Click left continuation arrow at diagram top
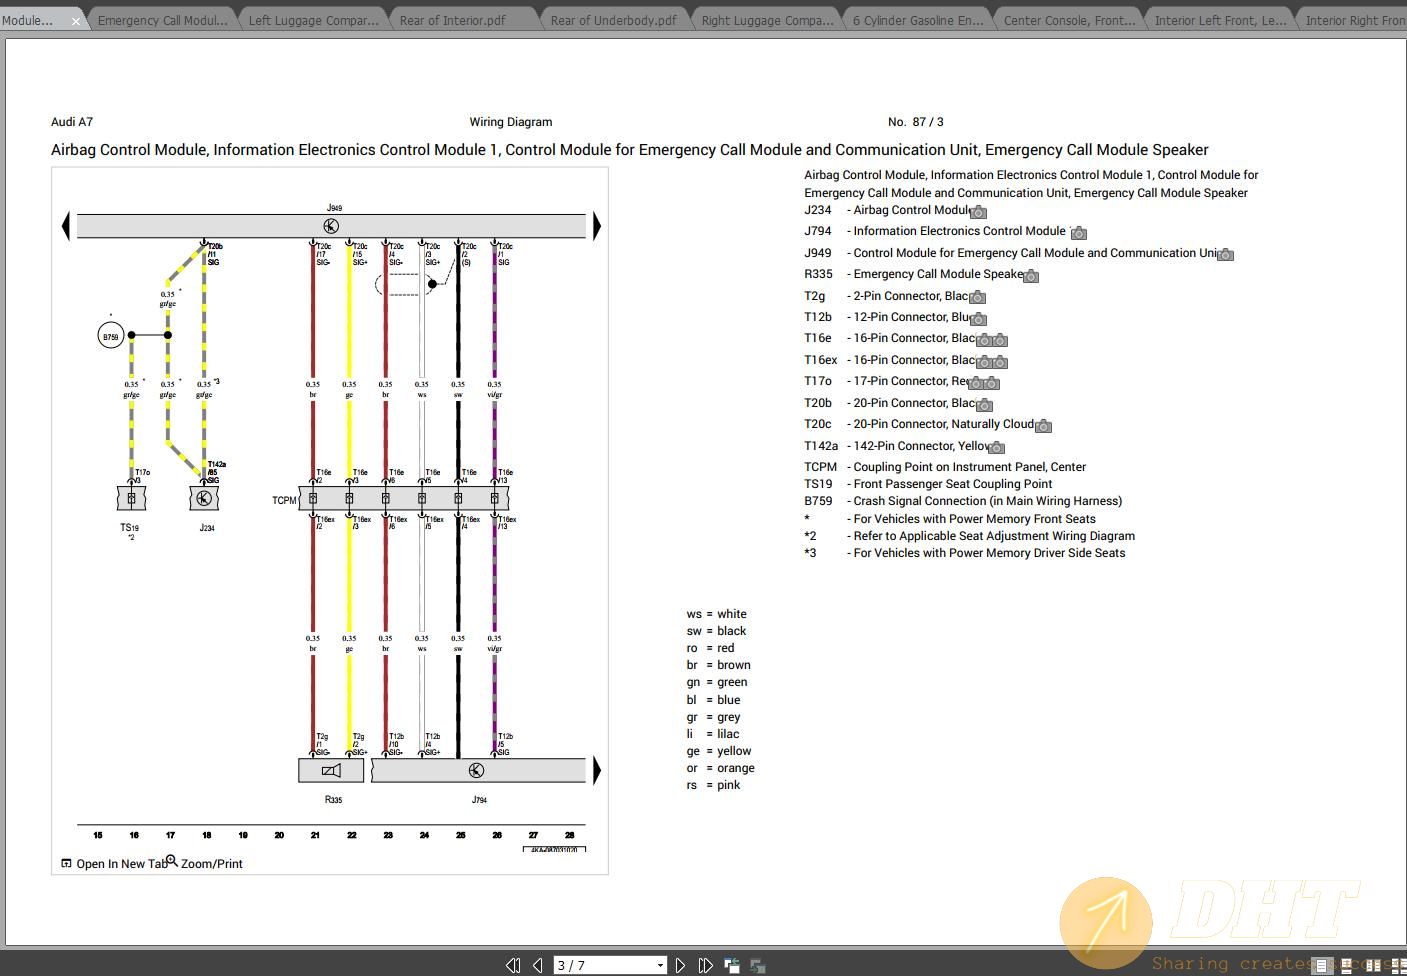The width and height of the screenshot is (1407, 976). coord(66,226)
